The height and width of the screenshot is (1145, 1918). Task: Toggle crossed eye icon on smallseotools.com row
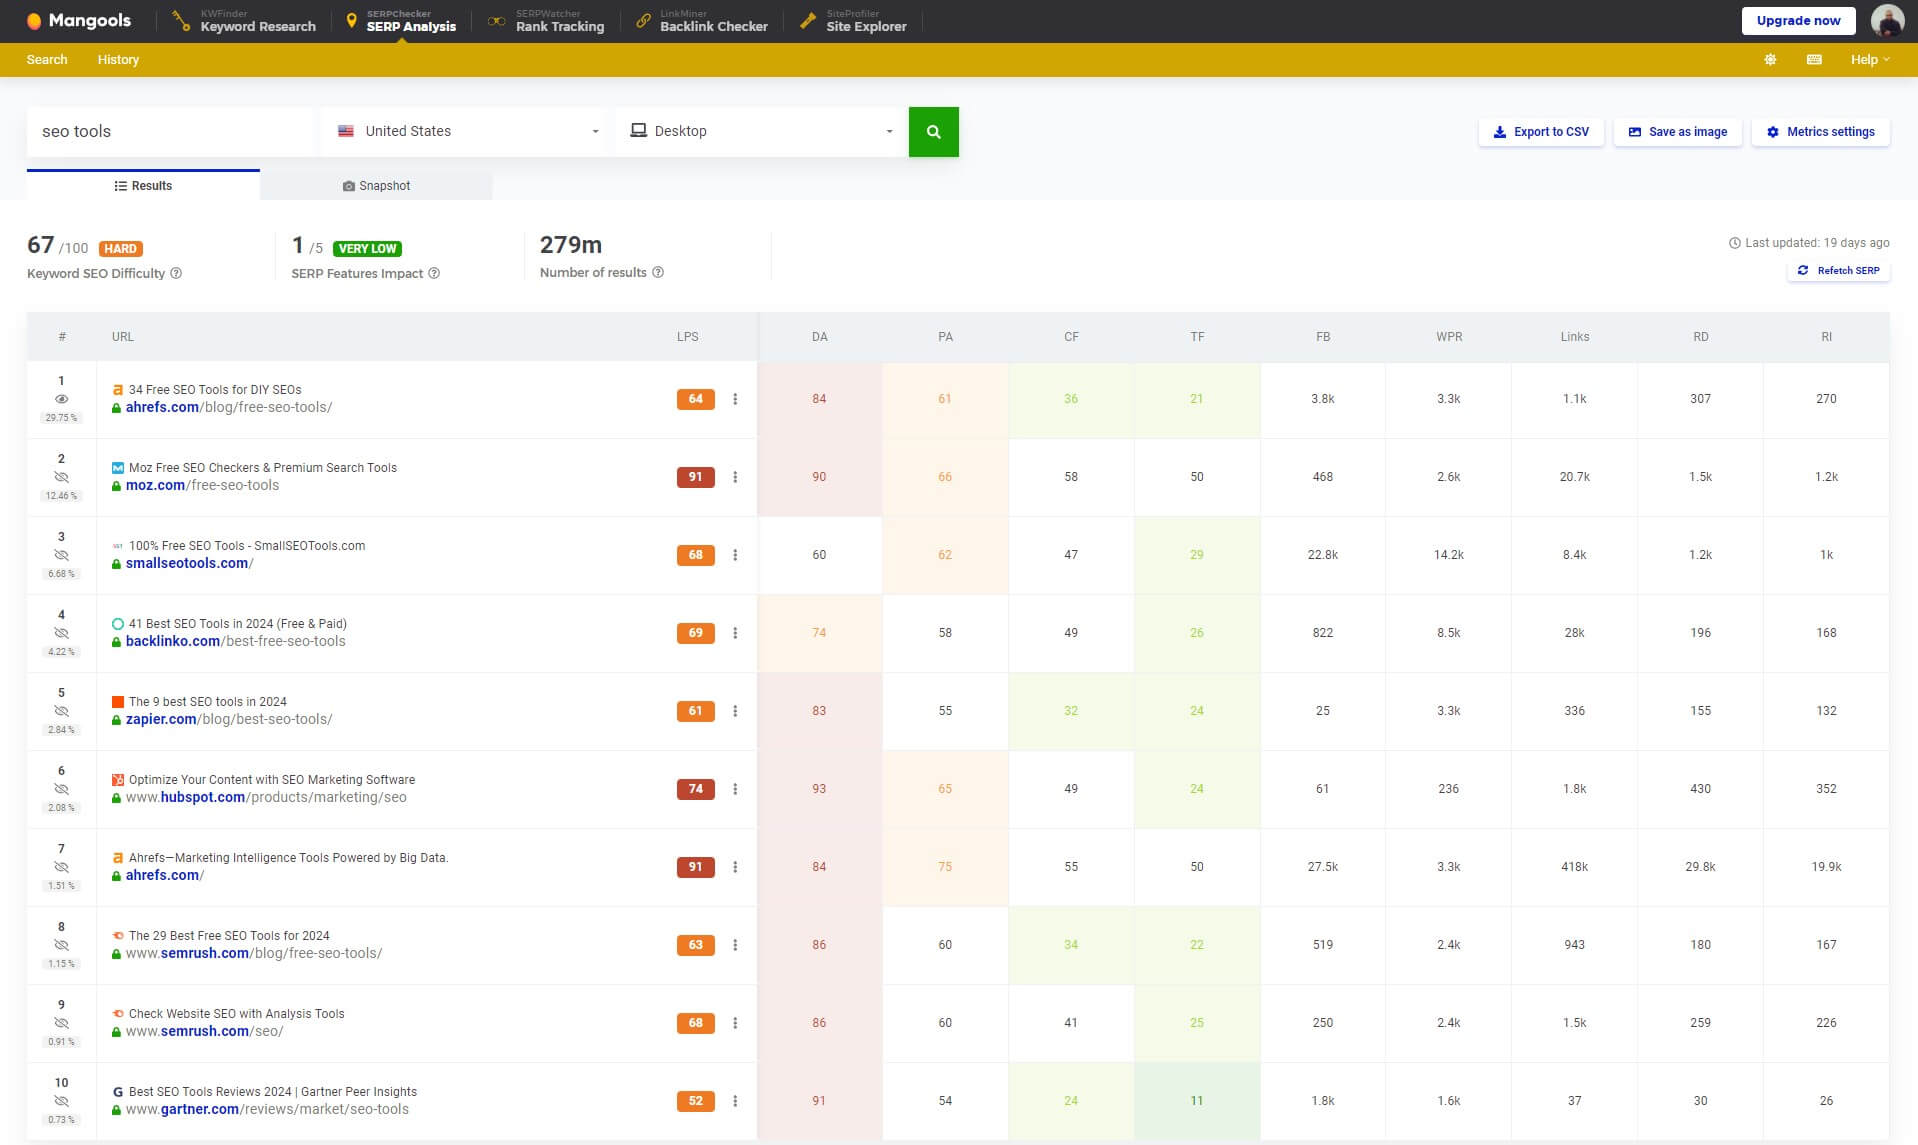pos(61,555)
